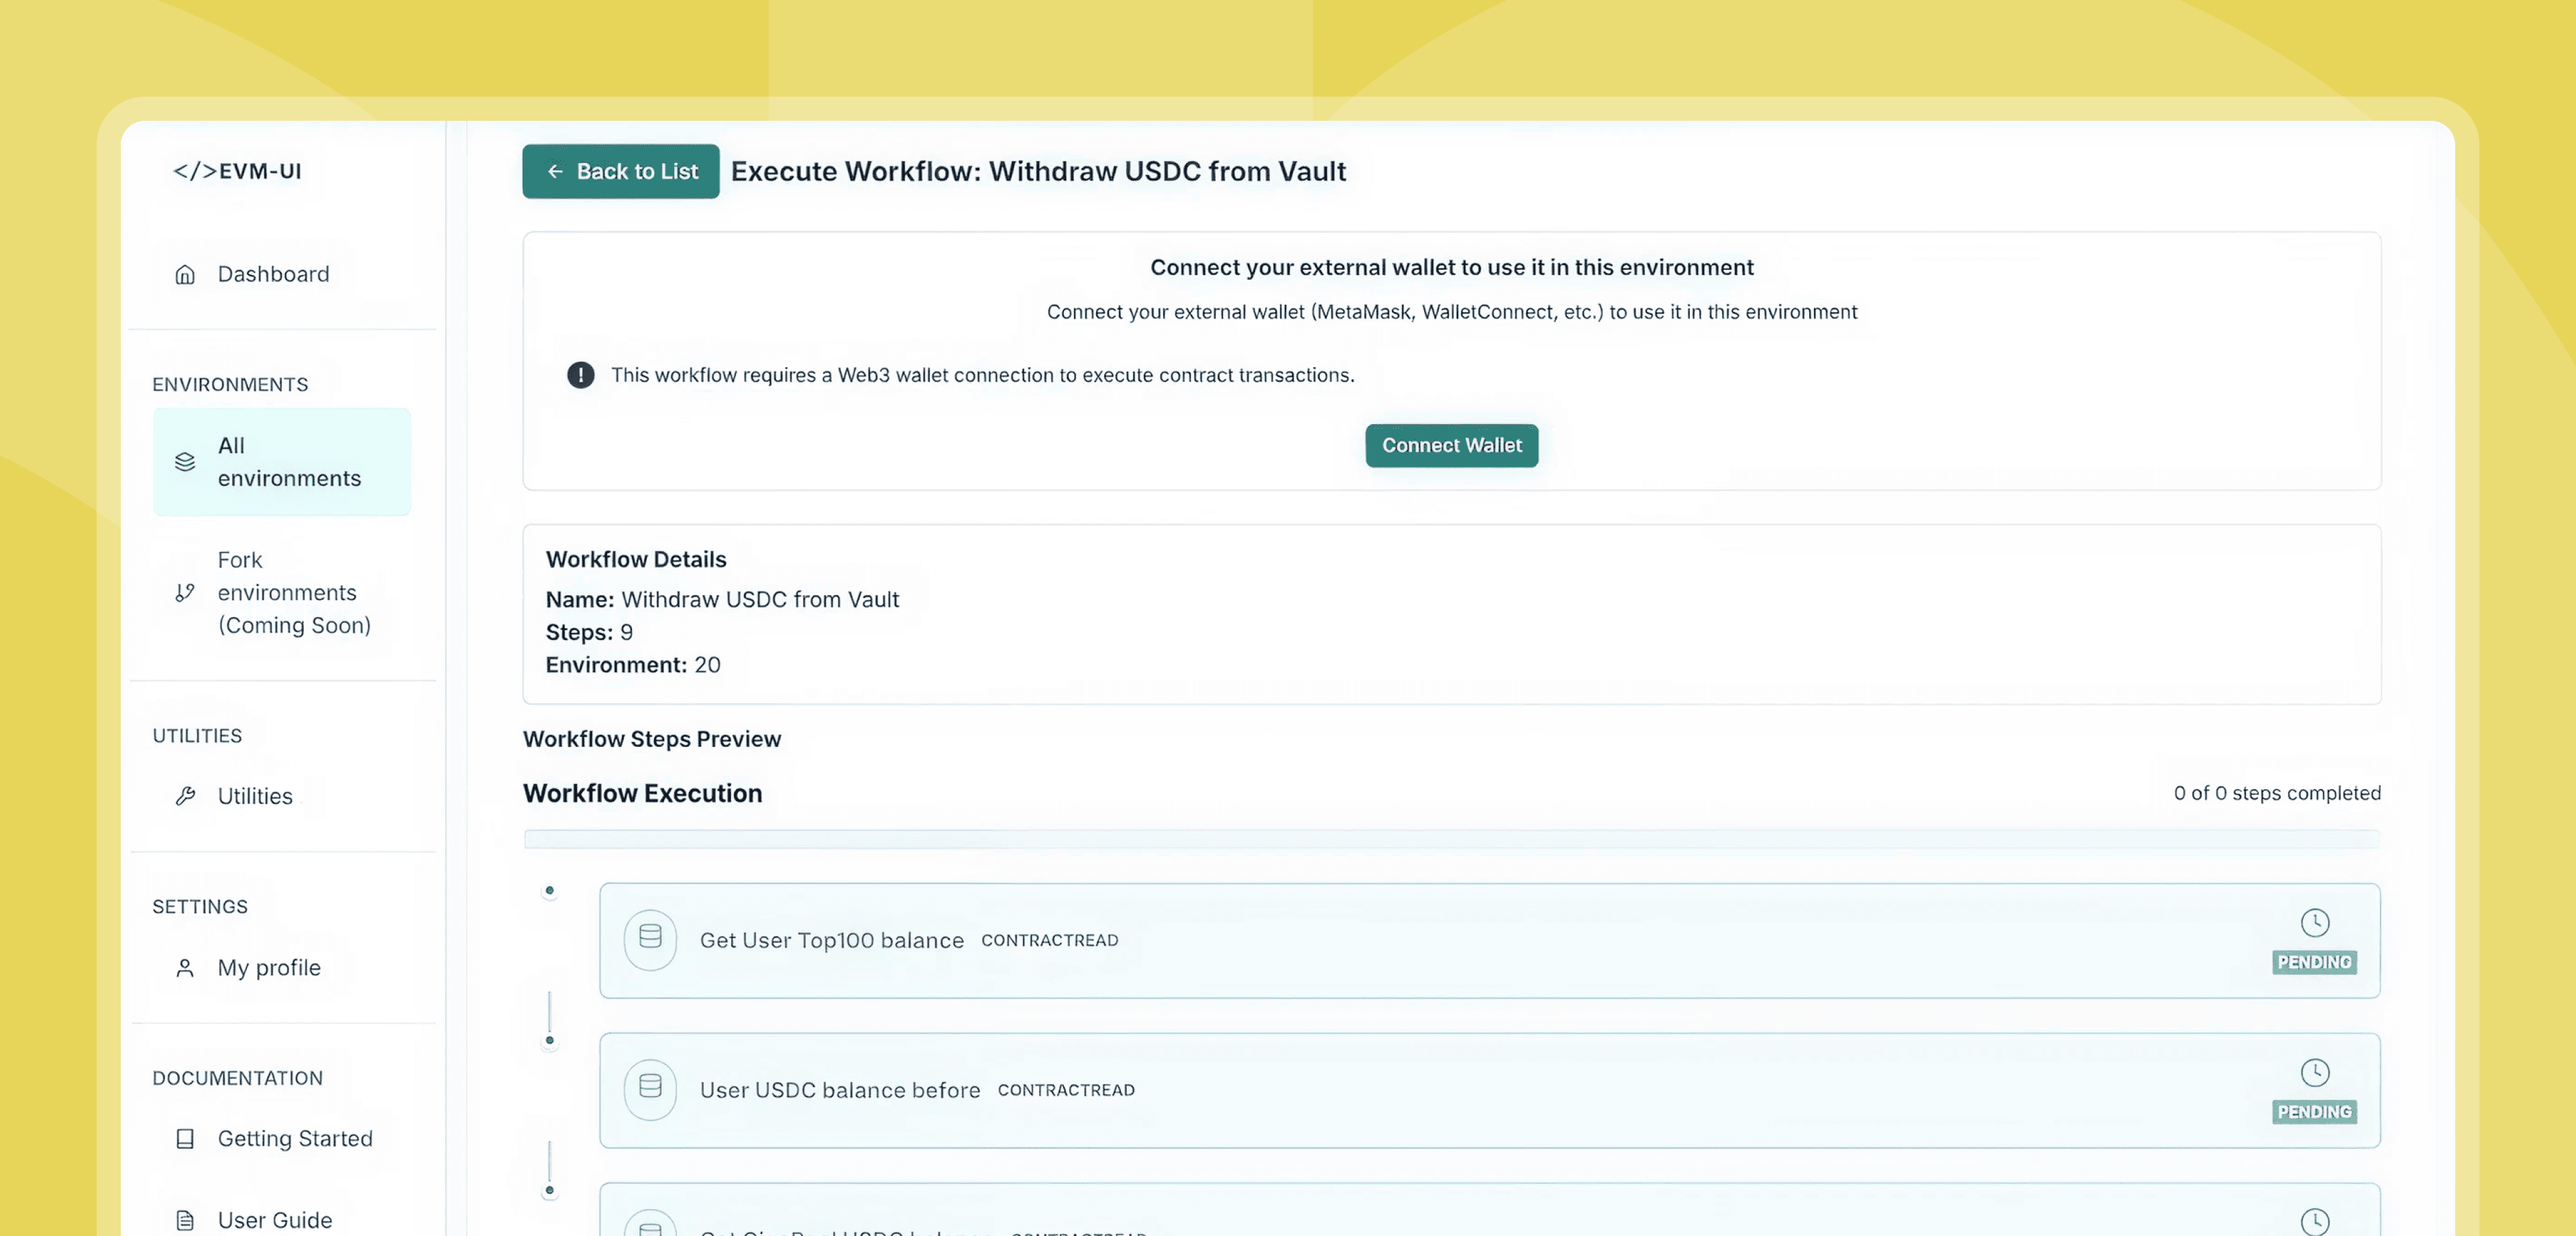Viewport: 2576px width, 1236px height.
Task: Click PENDING badge on Get User Top100 balance
Action: tap(2314, 962)
